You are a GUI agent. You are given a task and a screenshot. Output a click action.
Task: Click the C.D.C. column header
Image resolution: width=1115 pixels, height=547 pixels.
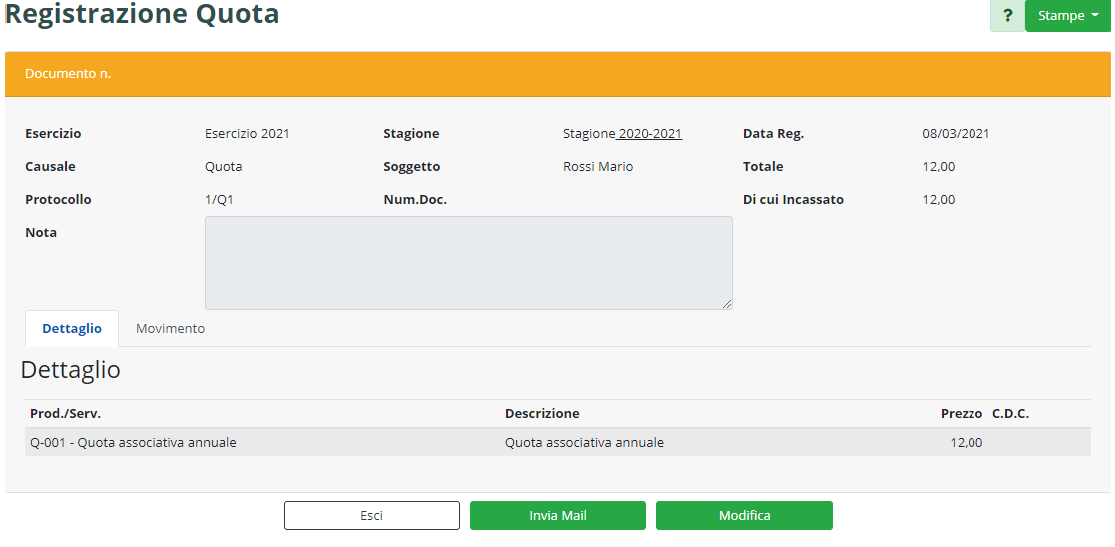pos(1010,413)
